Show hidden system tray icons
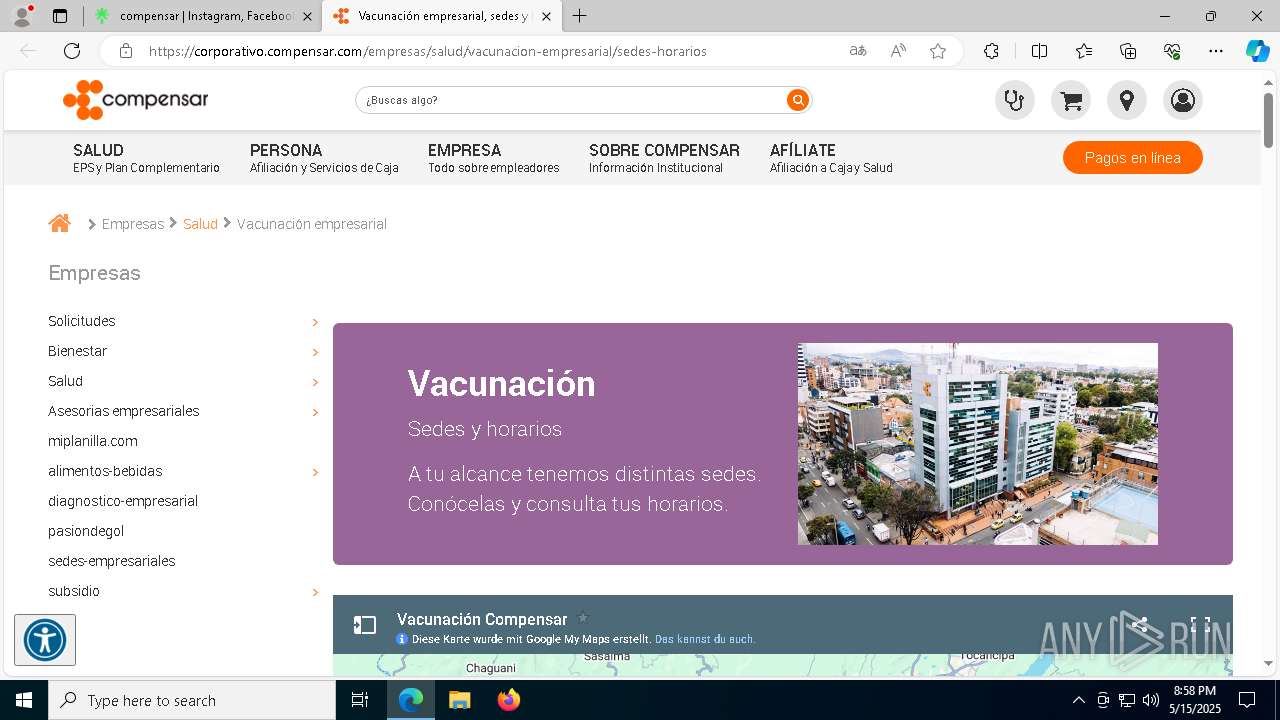 point(1078,700)
